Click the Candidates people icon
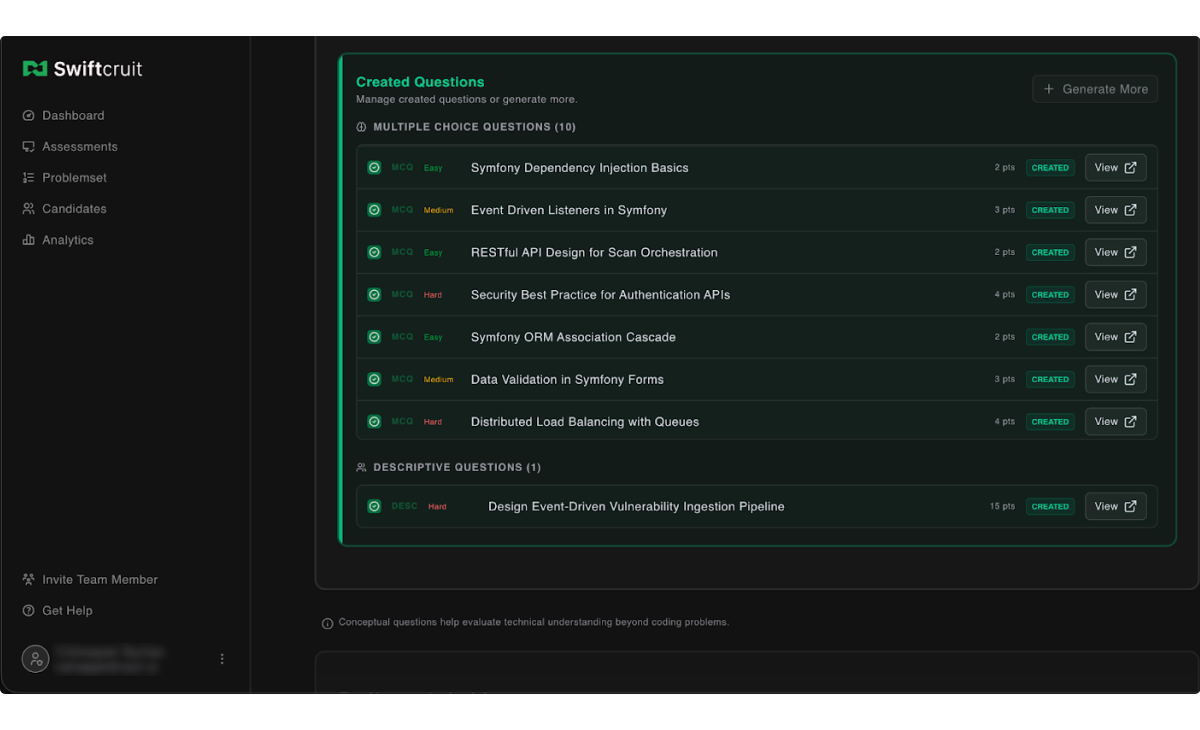The width and height of the screenshot is (1200, 730). coord(28,209)
